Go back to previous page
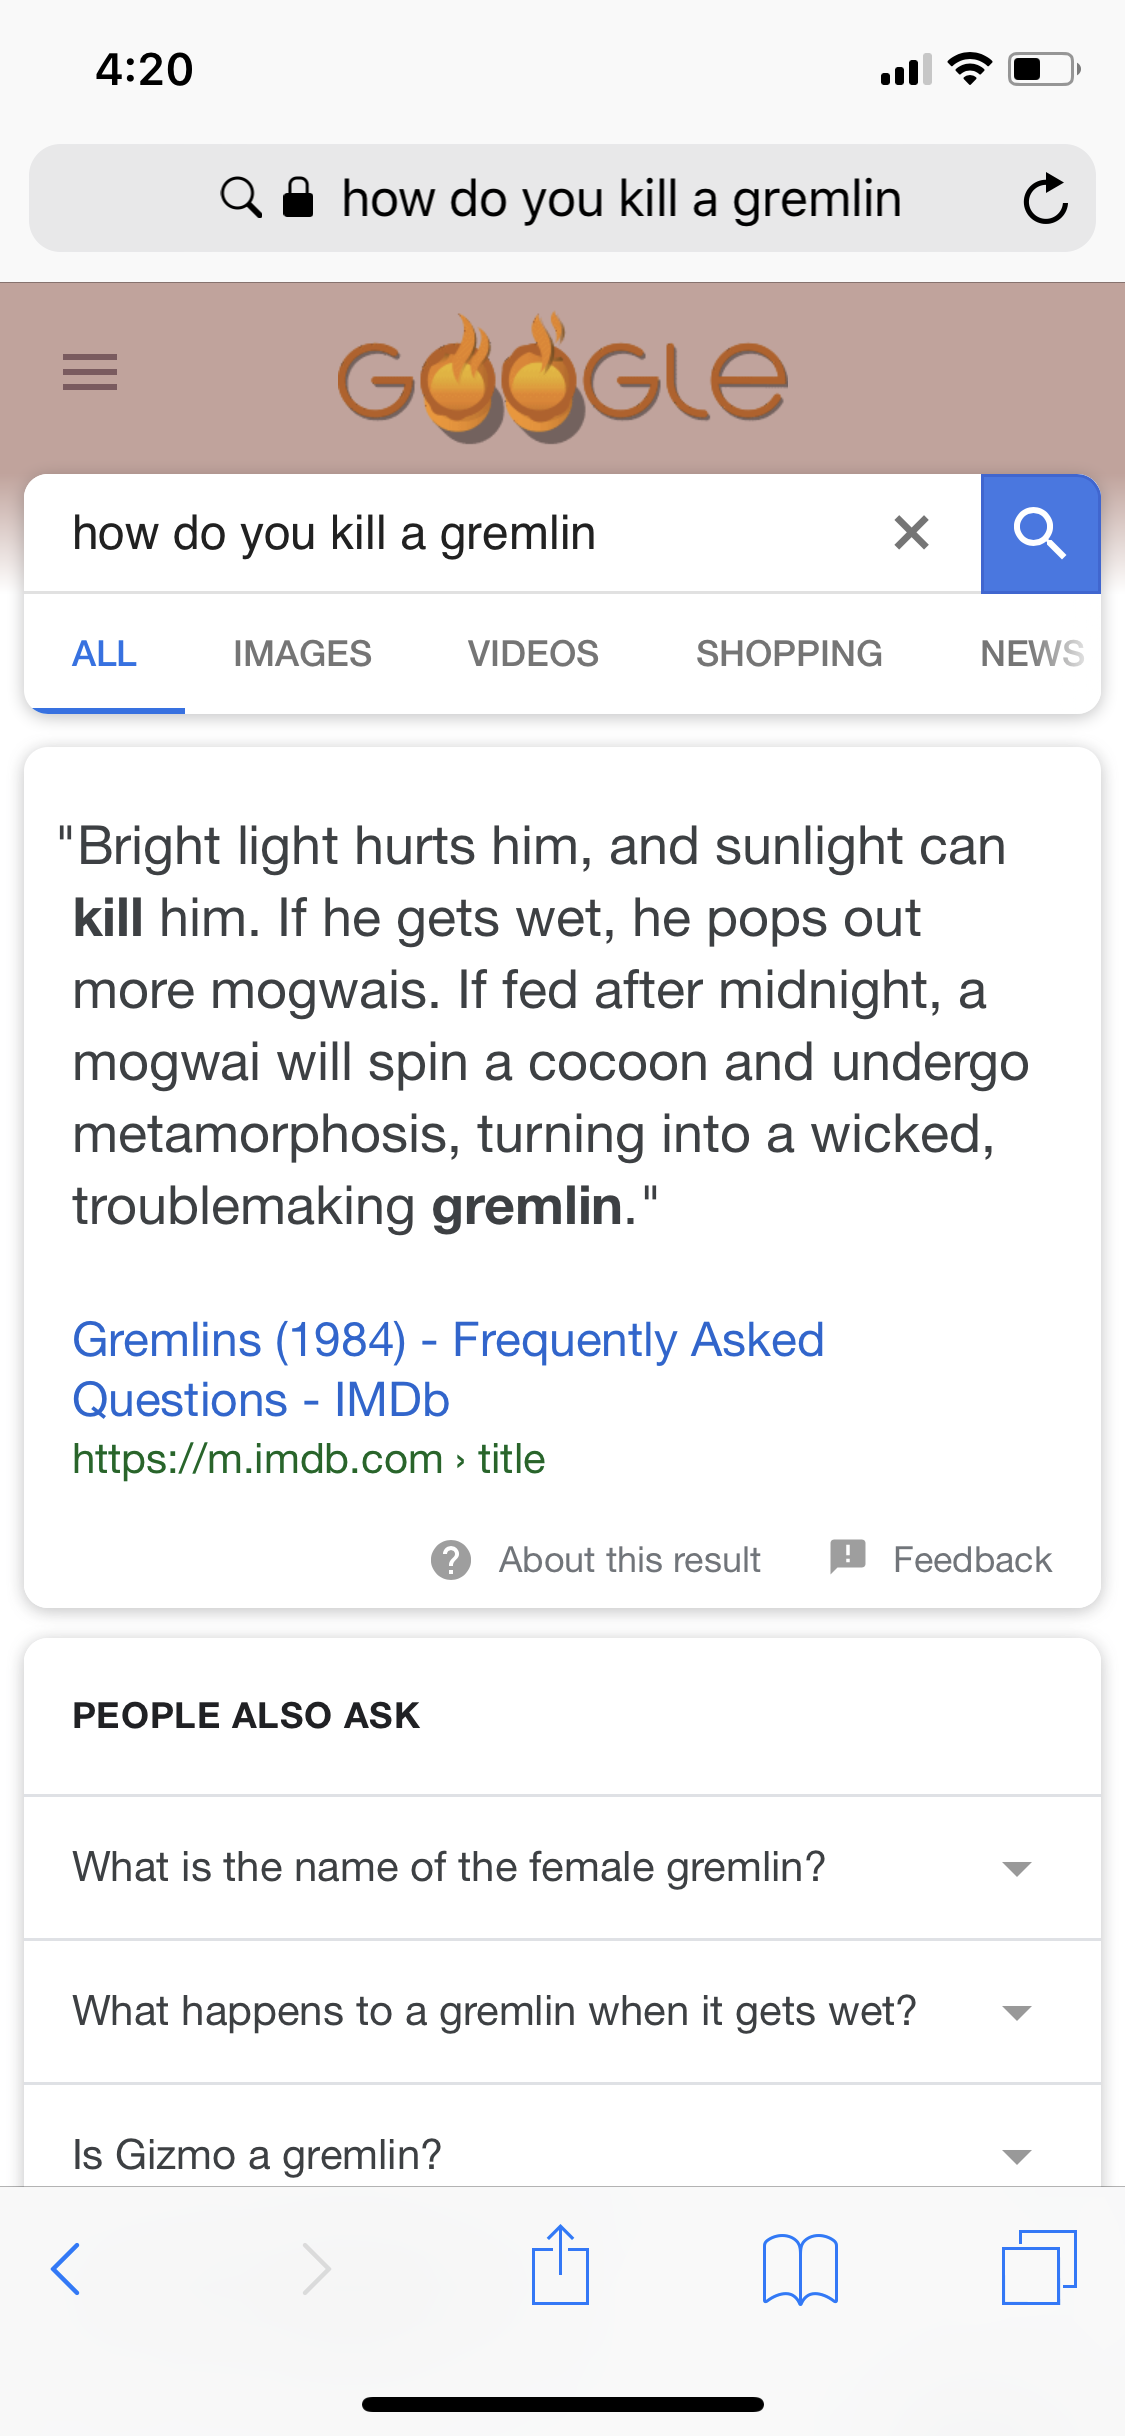 (66, 2268)
